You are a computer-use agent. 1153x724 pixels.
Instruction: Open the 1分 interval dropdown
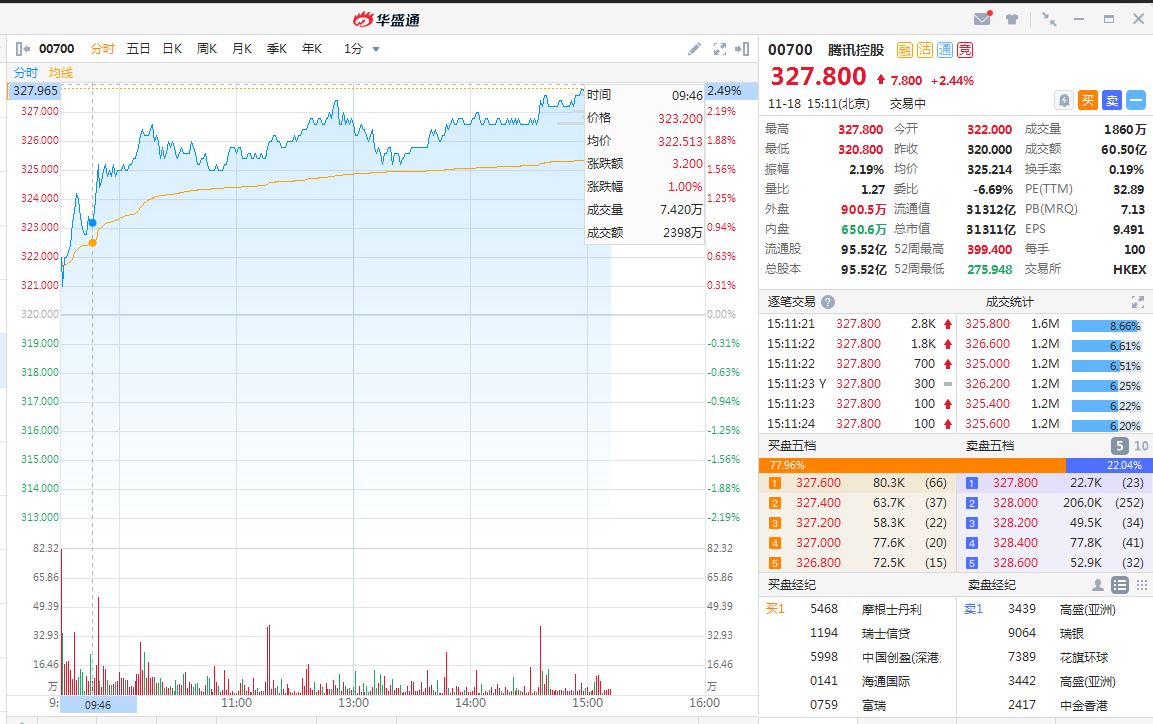coord(361,49)
